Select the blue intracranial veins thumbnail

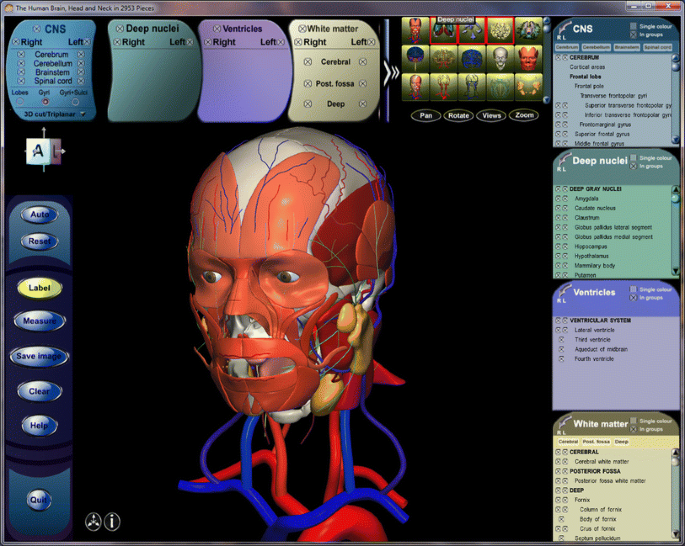pos(472,59)
